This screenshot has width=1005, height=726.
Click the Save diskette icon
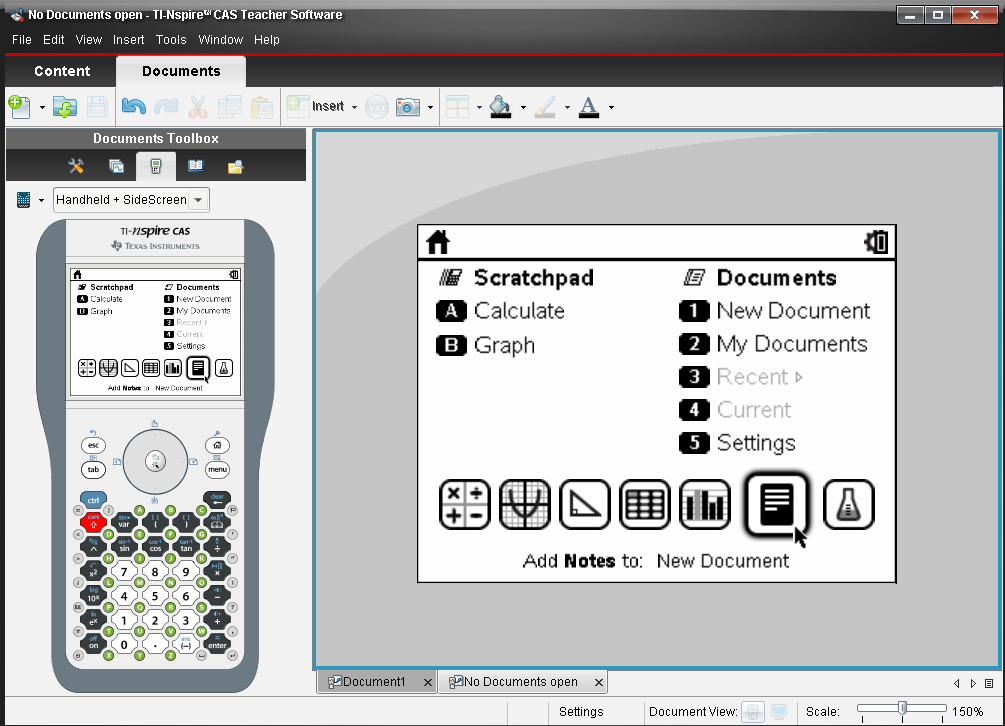pyautogui.click(x=97, y=107)
